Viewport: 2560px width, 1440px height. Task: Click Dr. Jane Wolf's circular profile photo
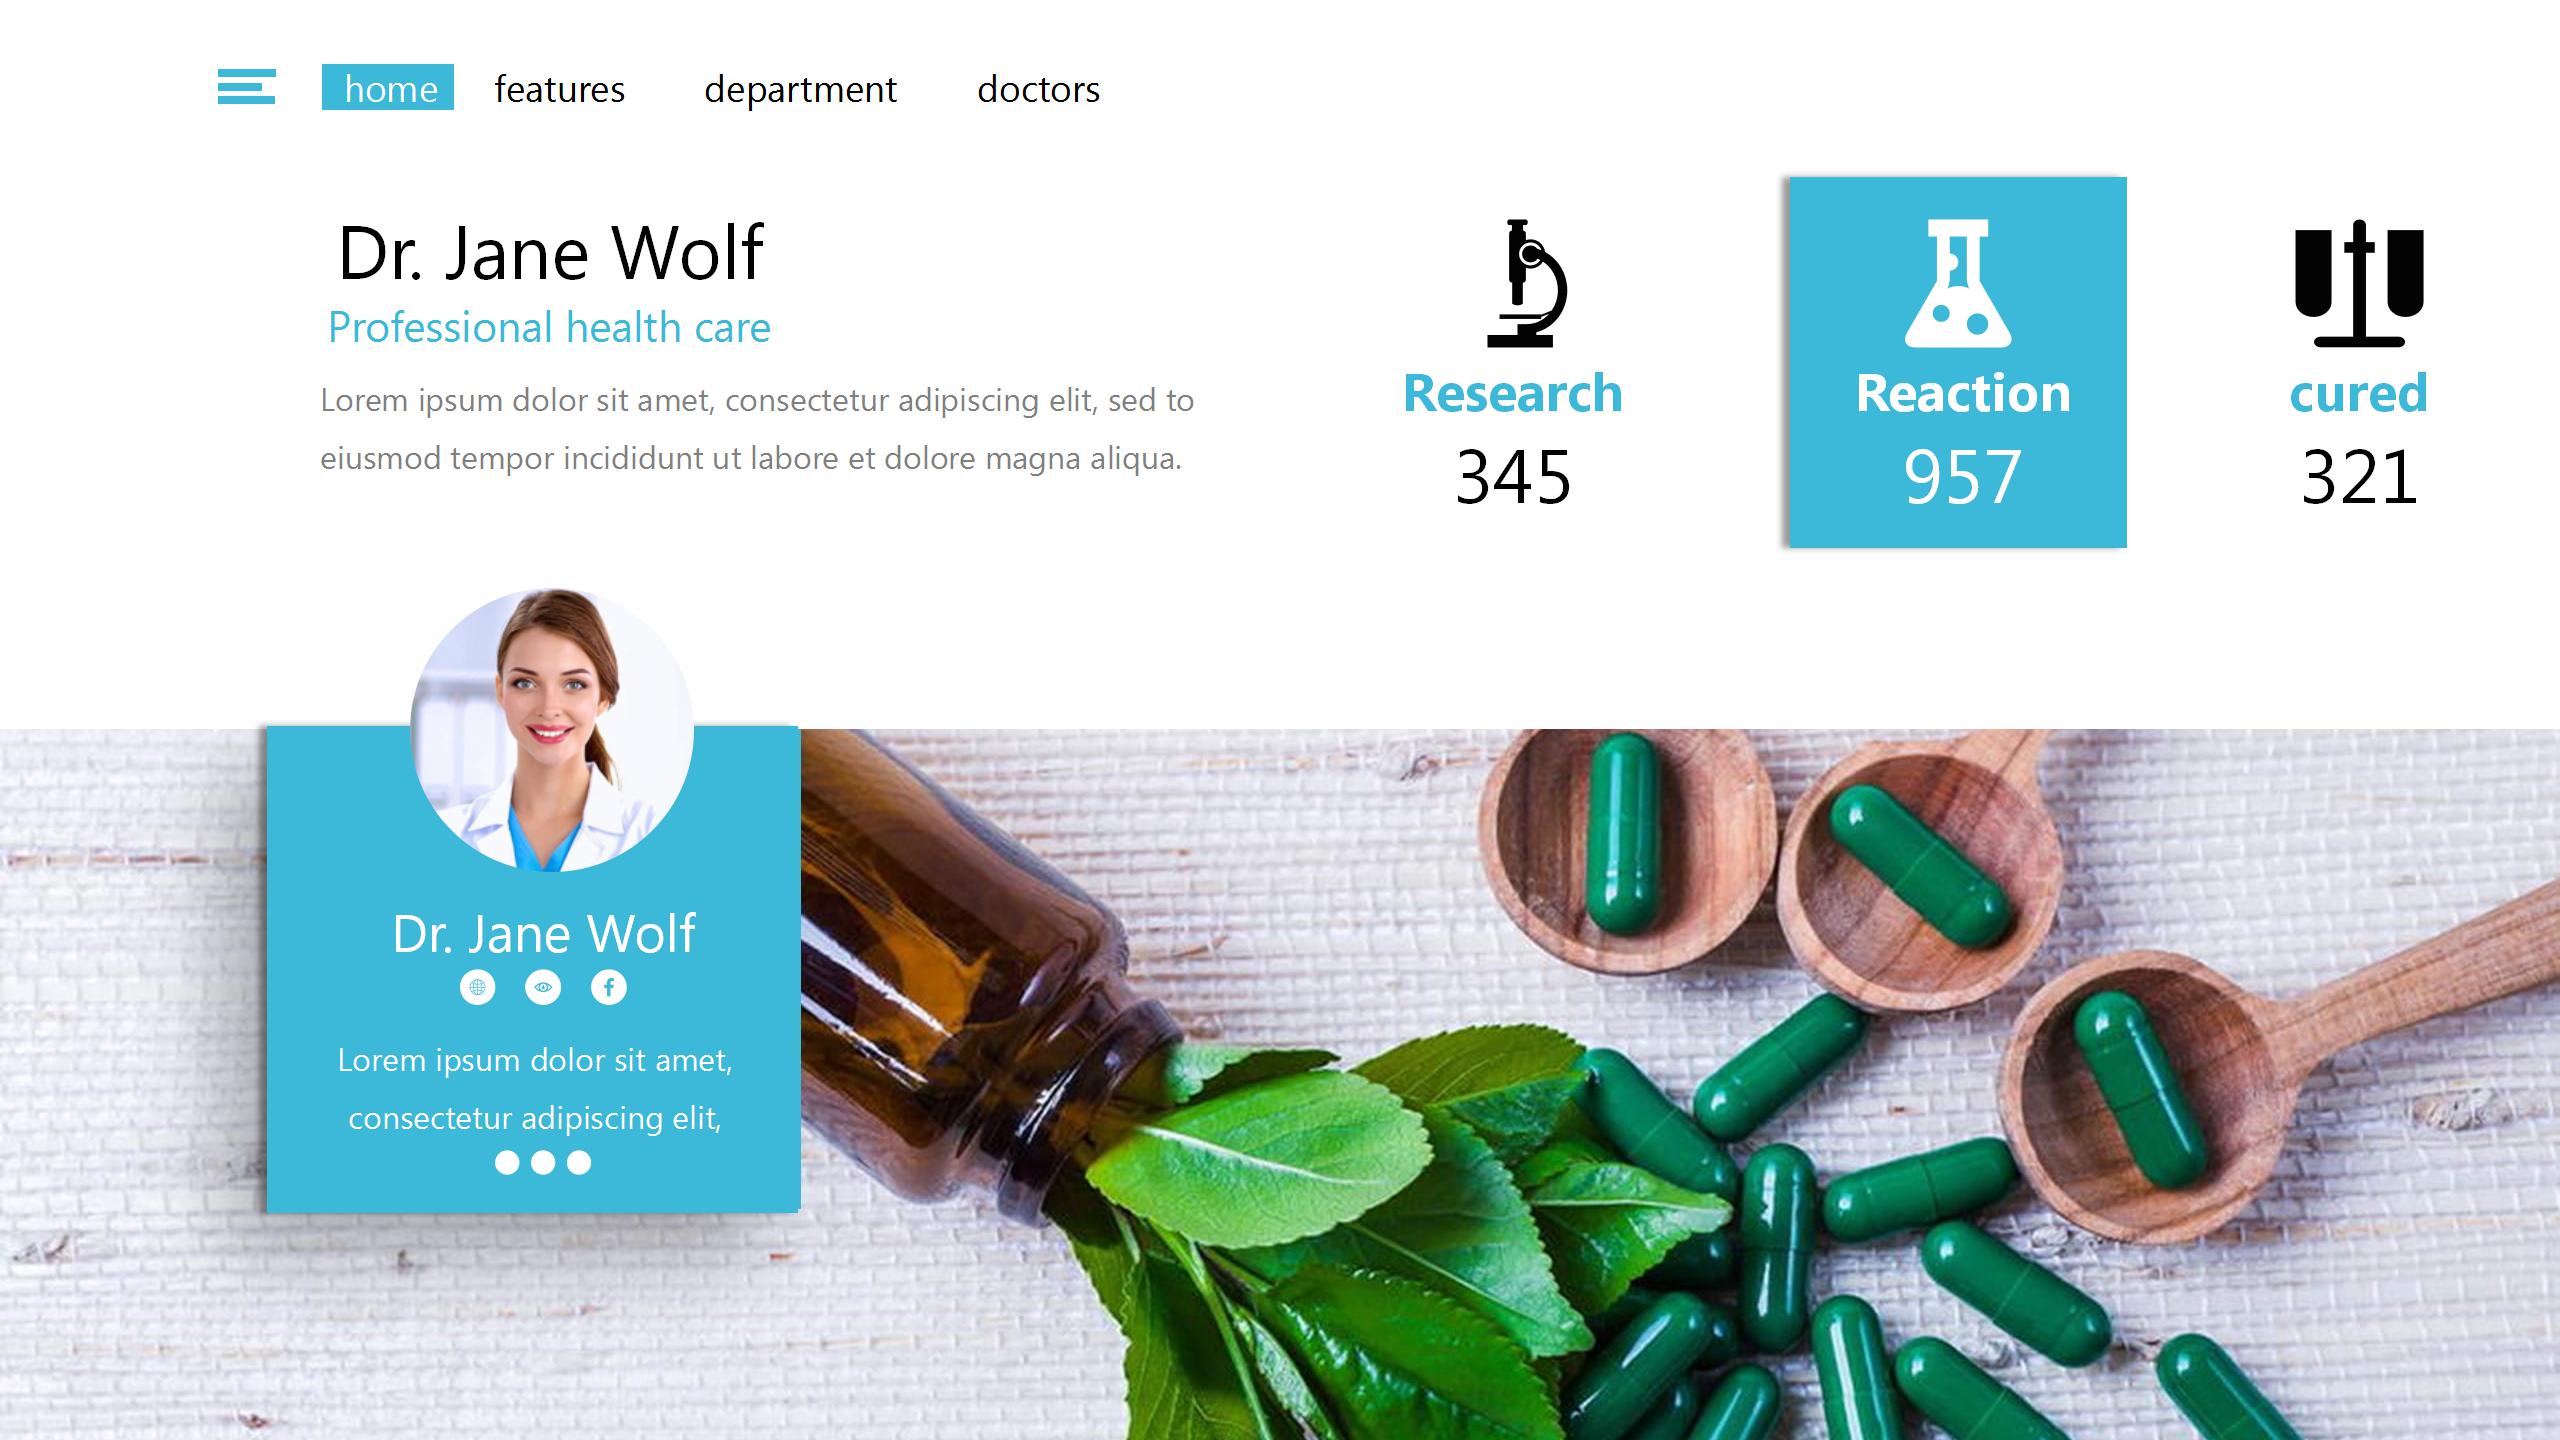pos(552,730)
